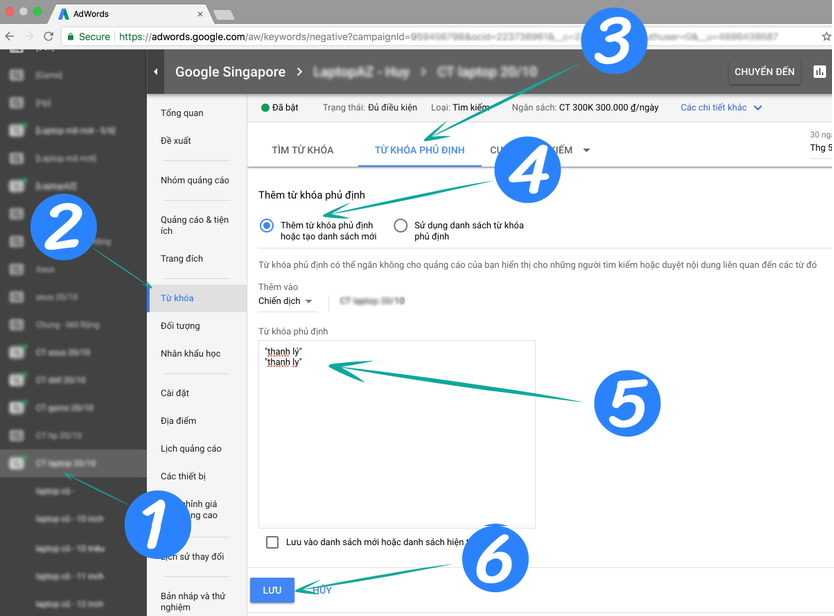The height and width of the screenshot is (616, 834).
Task: Click the Đã bật status indicator
Action: (x=280, y=107)
